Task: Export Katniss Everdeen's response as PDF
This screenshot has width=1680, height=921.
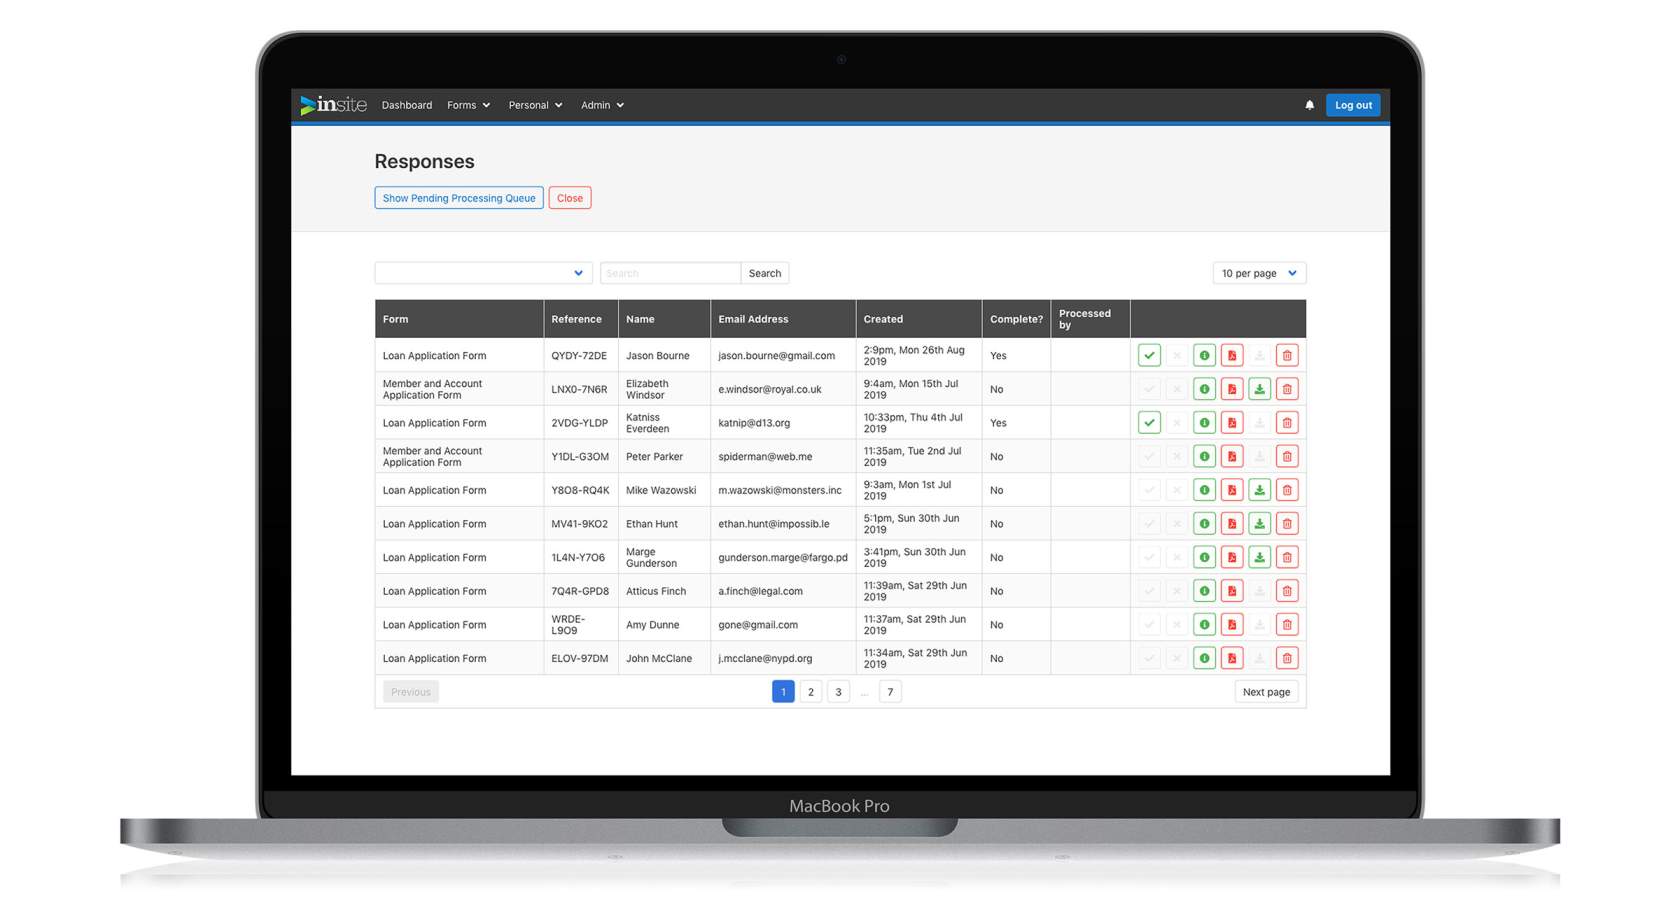Action: click(x=1232, y=422)
